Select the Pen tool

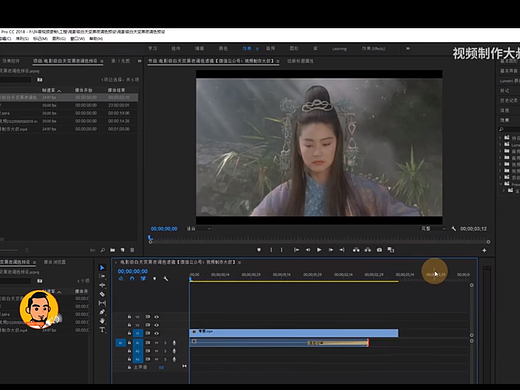click(102, 312)
